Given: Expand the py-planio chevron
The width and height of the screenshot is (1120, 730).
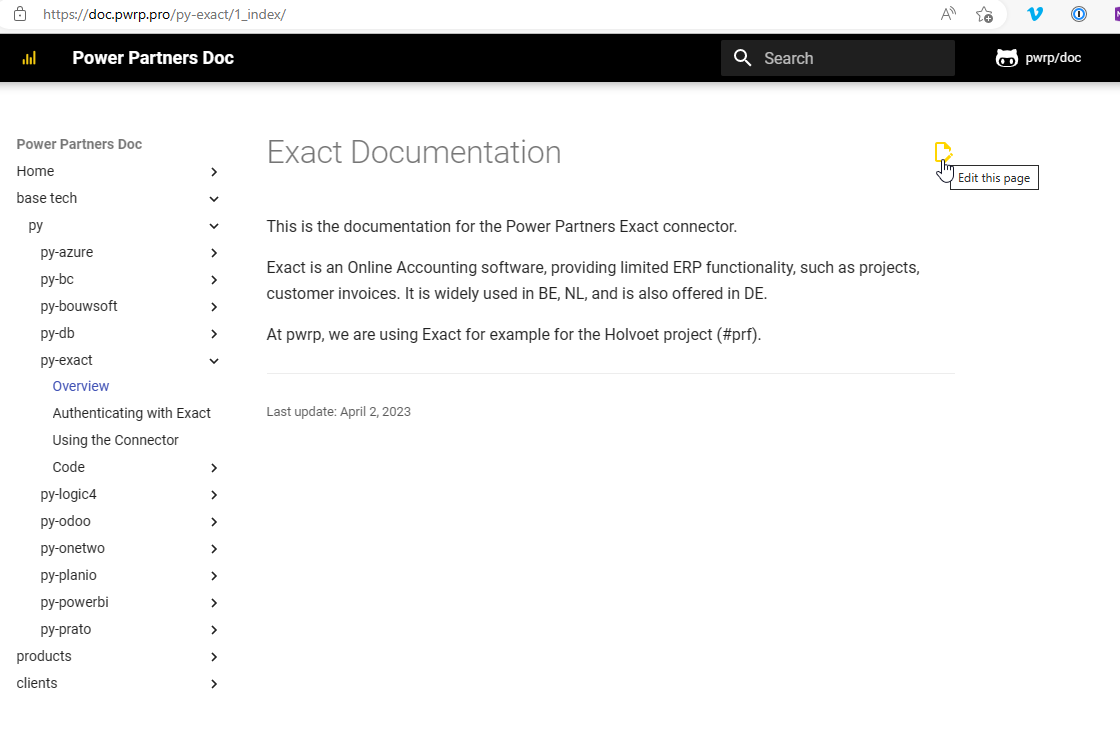Looking at the screenshot, I should coord(214,576).
